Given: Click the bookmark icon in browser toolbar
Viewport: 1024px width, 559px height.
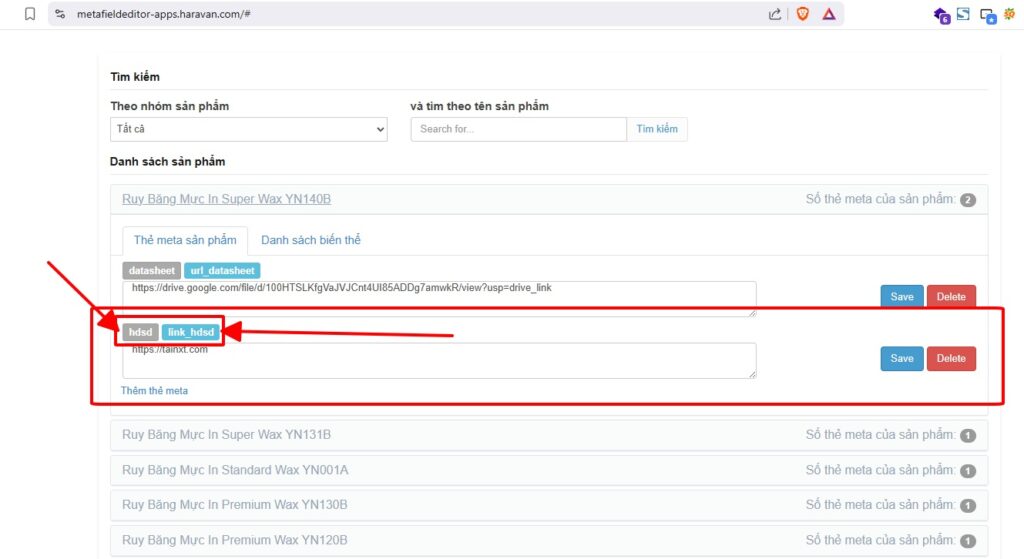Looking at the screenshot, I should coord(30,14).
